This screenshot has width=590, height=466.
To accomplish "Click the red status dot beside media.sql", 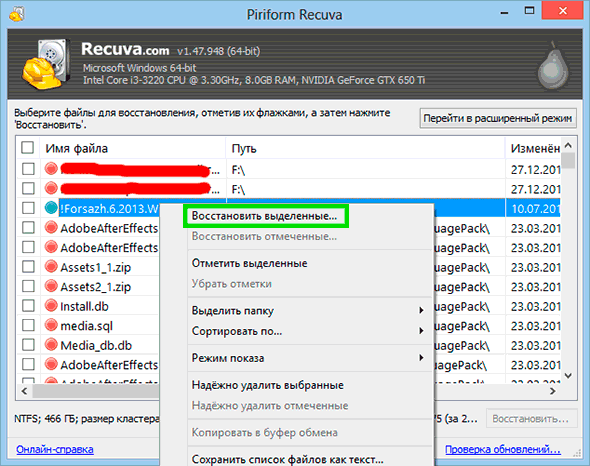I will (x=51, y=325).
